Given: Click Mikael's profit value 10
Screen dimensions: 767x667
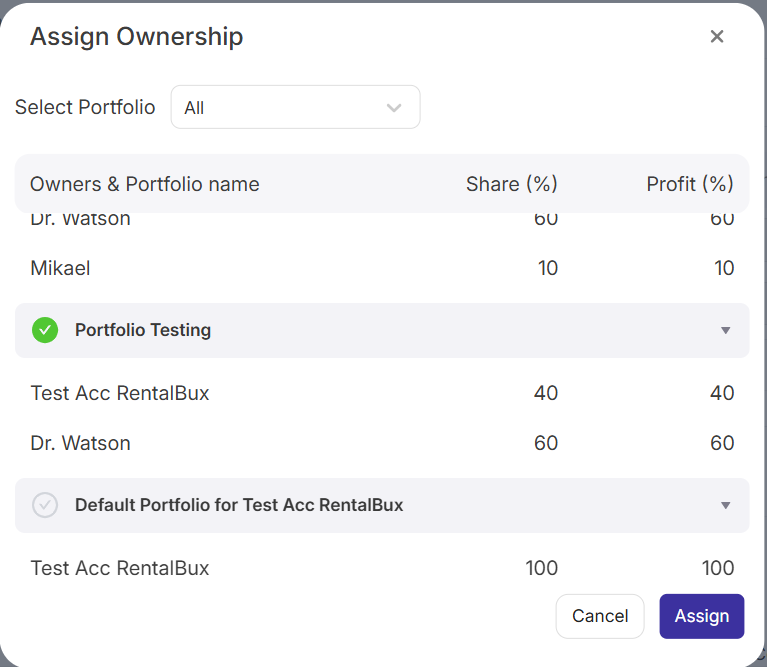Looking at the screenshot, I should [723, 268].
